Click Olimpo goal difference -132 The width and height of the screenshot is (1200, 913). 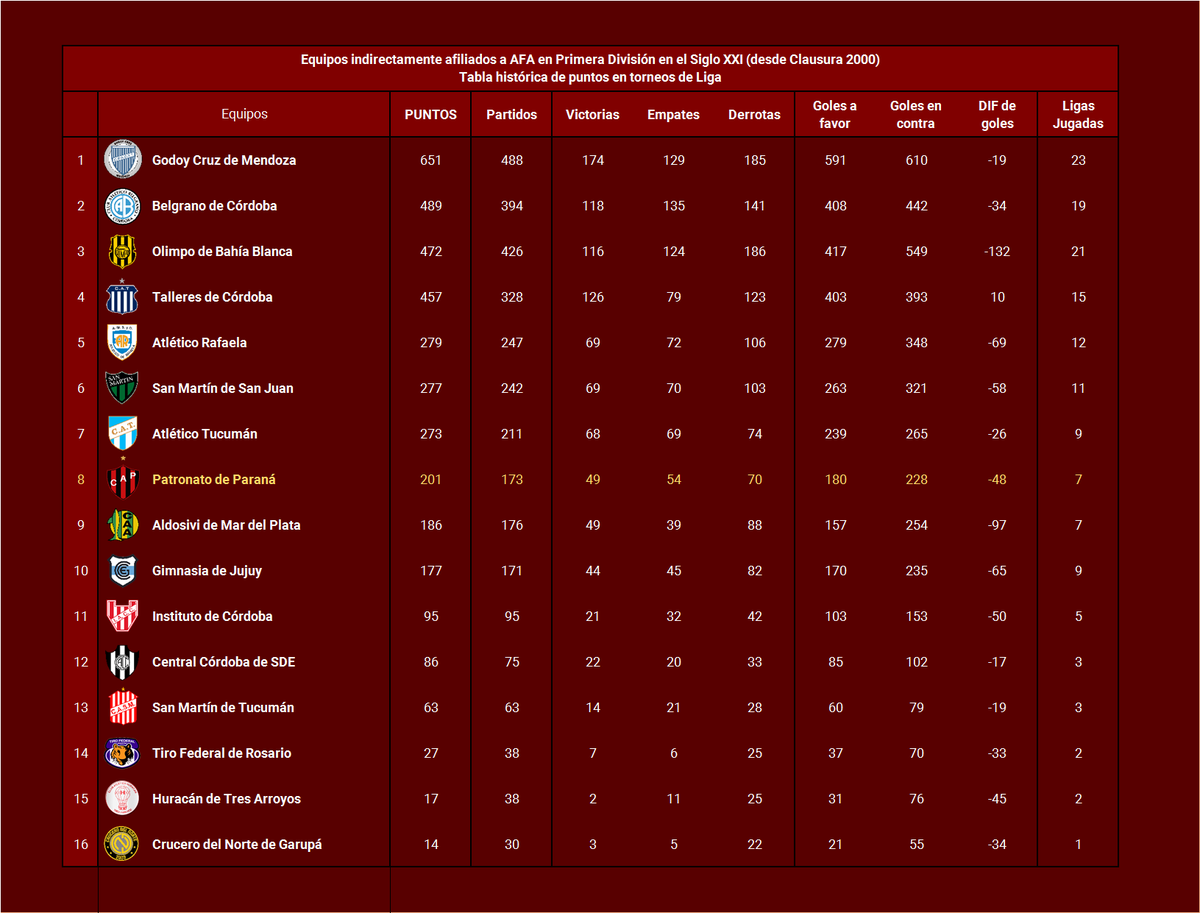pos(997,251)
